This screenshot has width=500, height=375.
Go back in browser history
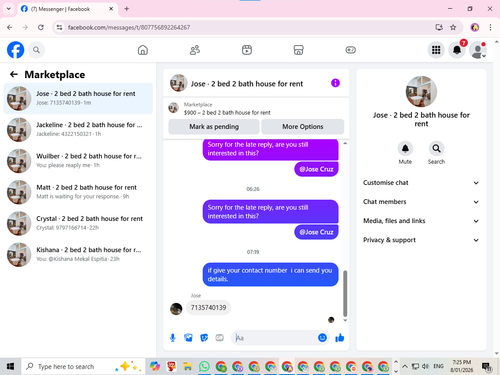click(x=10, y=27)
